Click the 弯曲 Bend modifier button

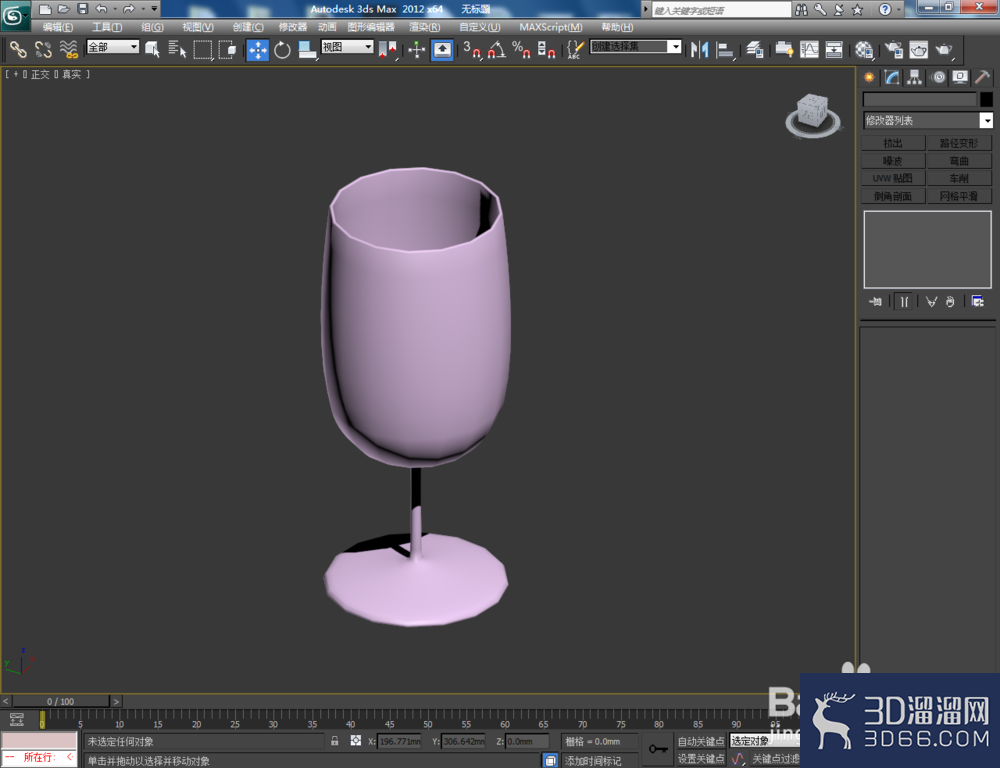[959, 161]
